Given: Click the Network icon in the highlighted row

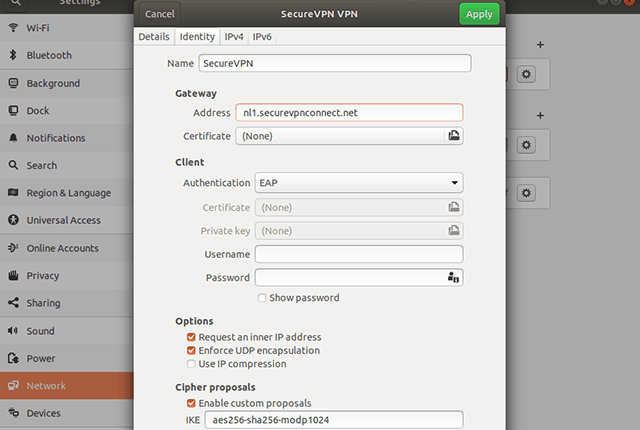Looking at the screenshot, I should 13,385.
